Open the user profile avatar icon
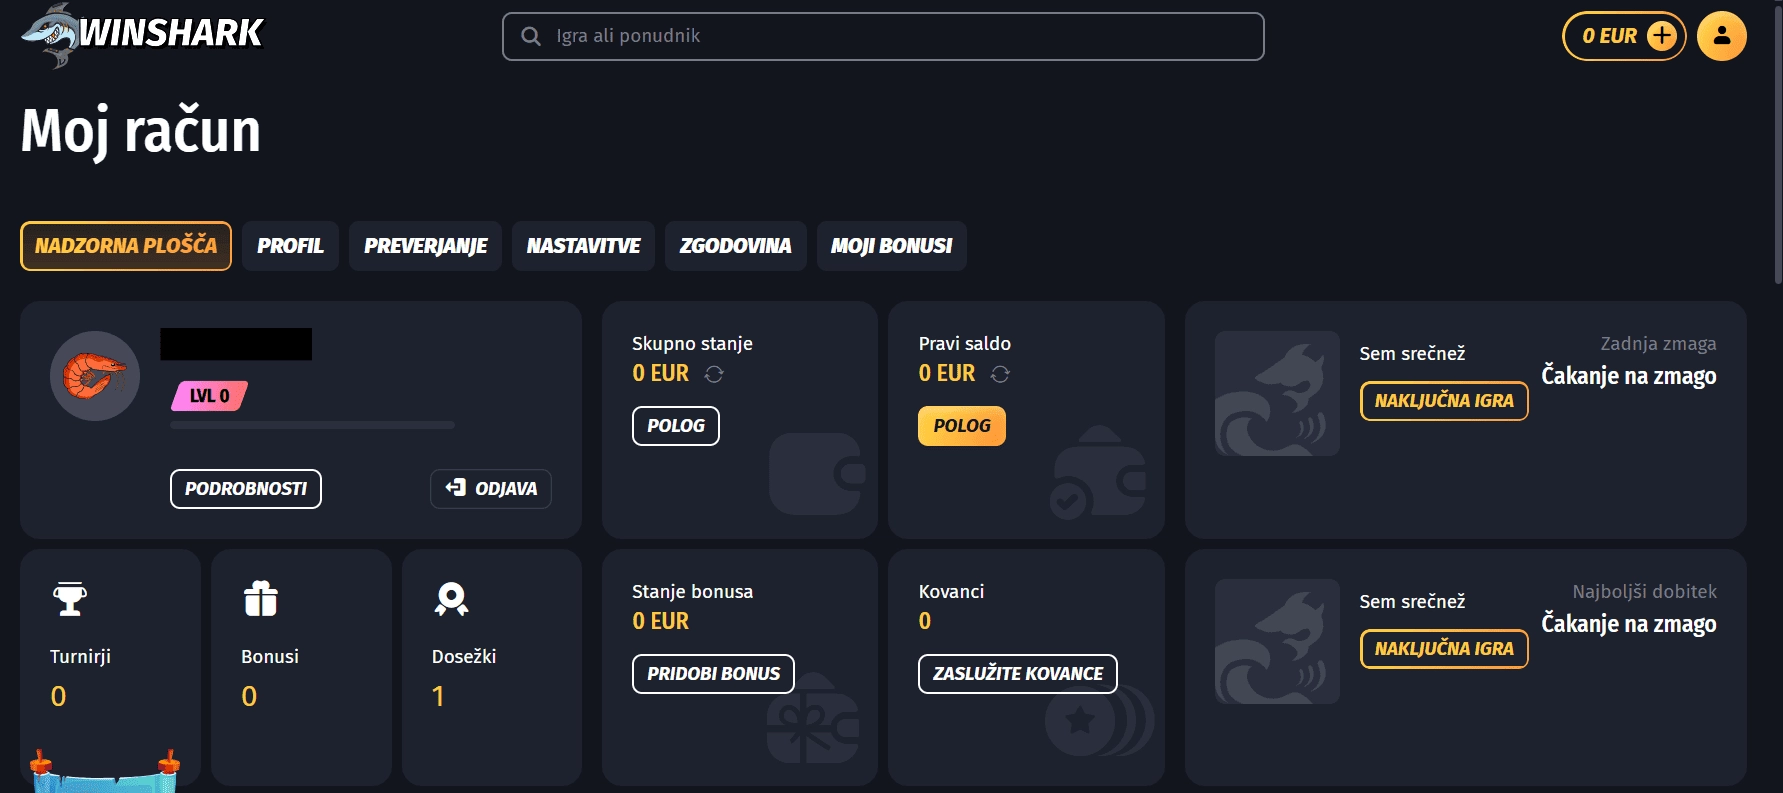The height and width of the screenshot is (793, 1783). [1721, 36]
